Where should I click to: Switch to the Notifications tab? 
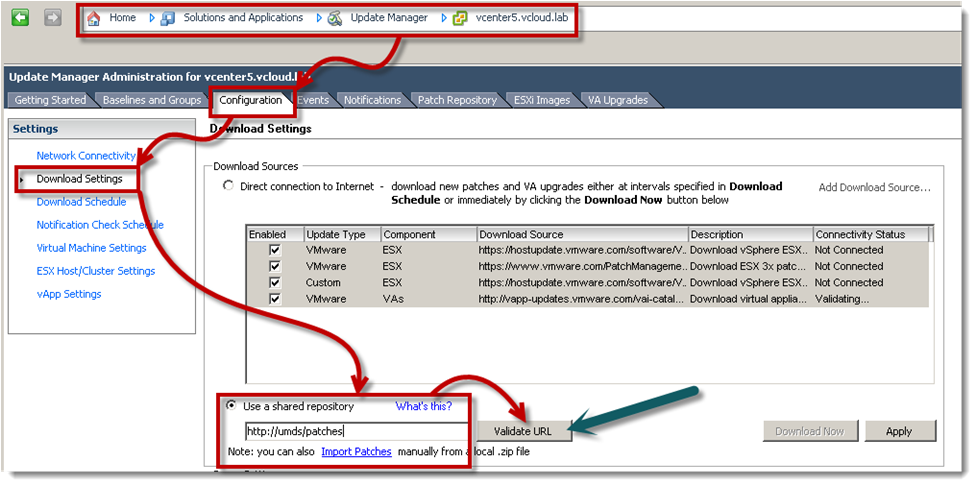pos(373,100)
